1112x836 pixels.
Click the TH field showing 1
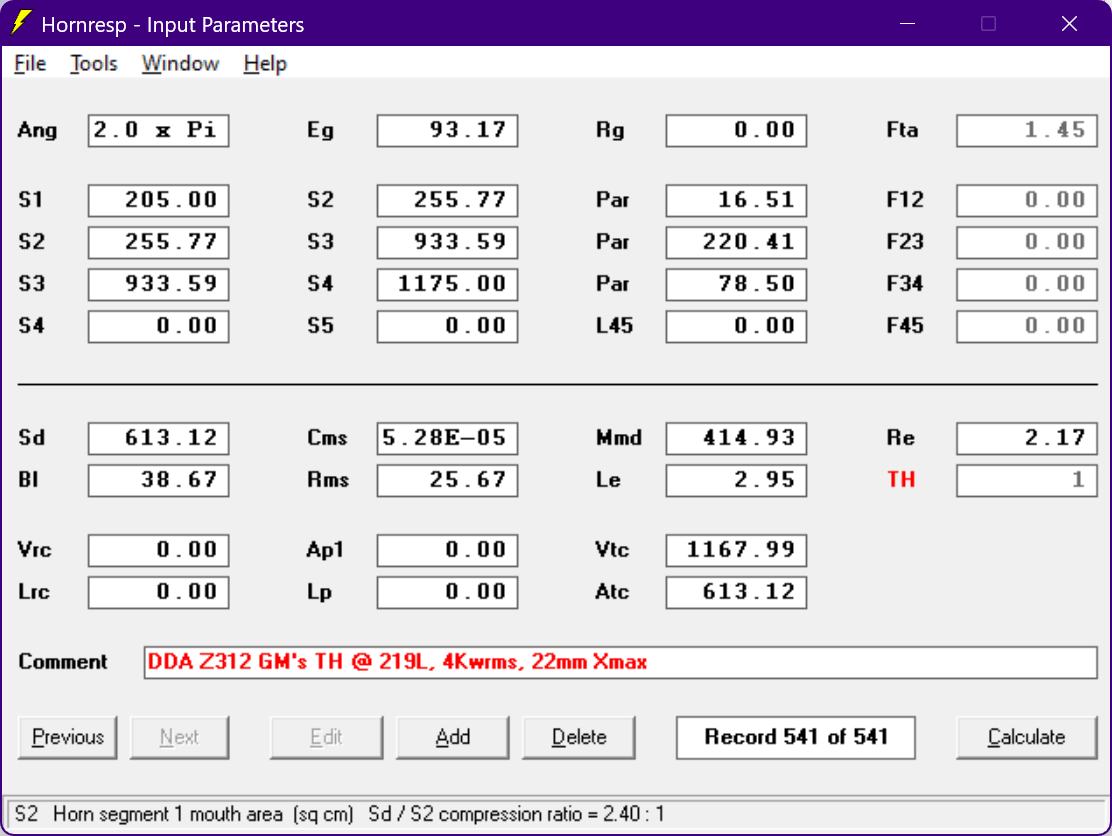tap(1027, 480)
